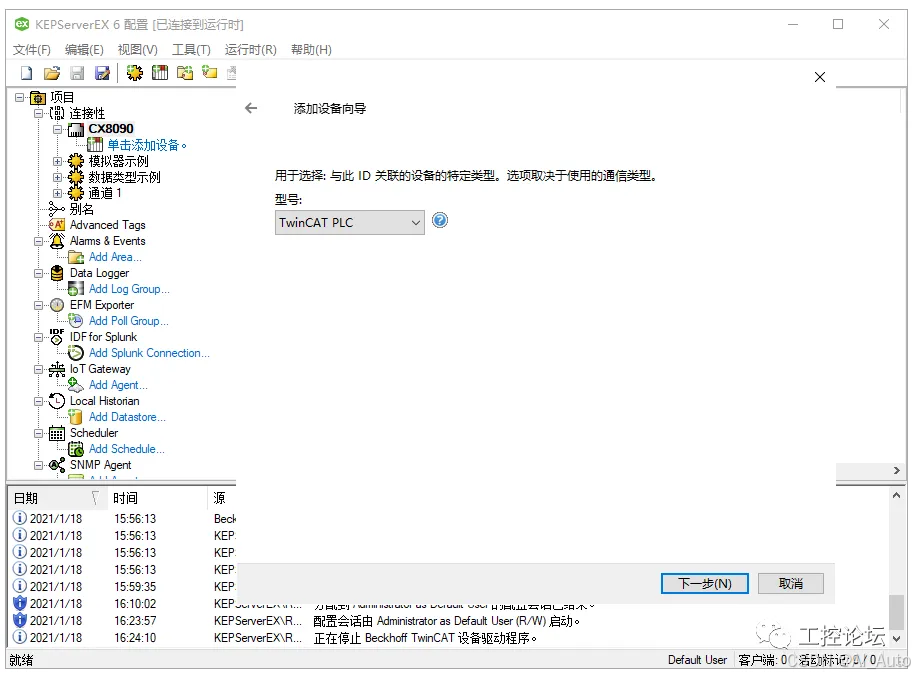Collapse the CX8090 channel node
Viewport: 915px width, 676px height.
tap(57, 129)
